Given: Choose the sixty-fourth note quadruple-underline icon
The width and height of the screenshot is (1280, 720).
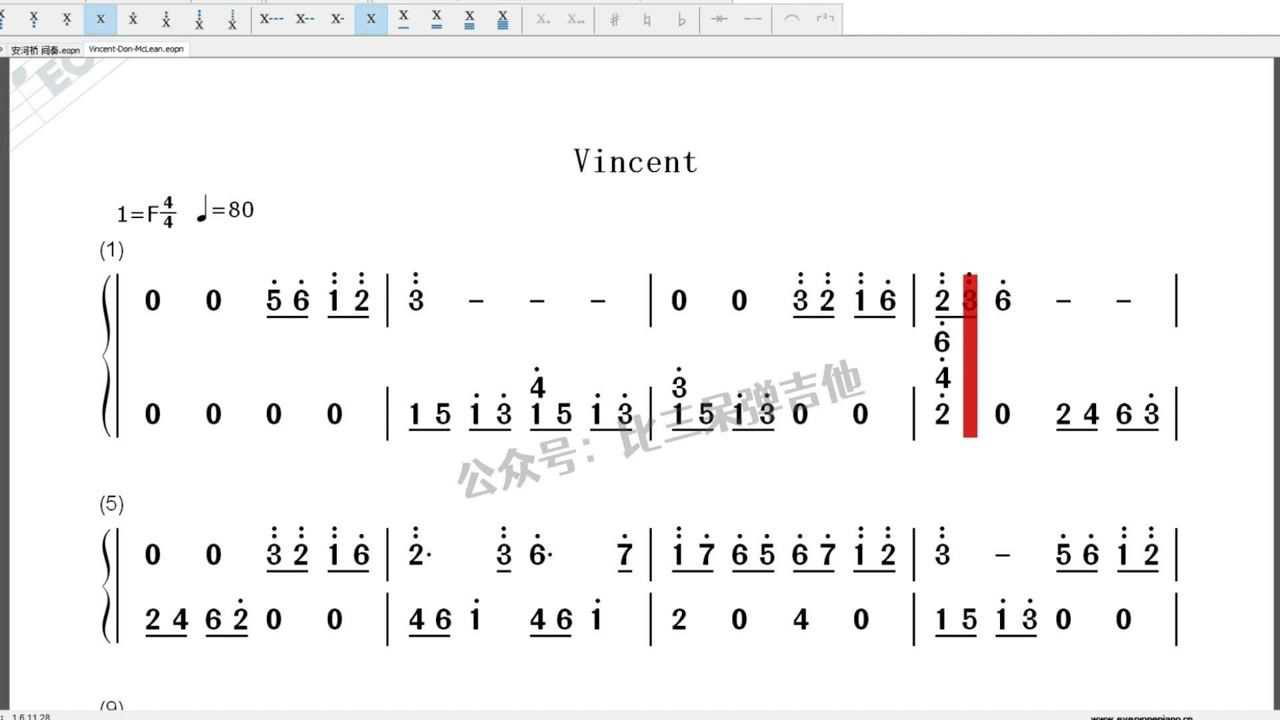Looking at the screenshot, I should [503, 19].
